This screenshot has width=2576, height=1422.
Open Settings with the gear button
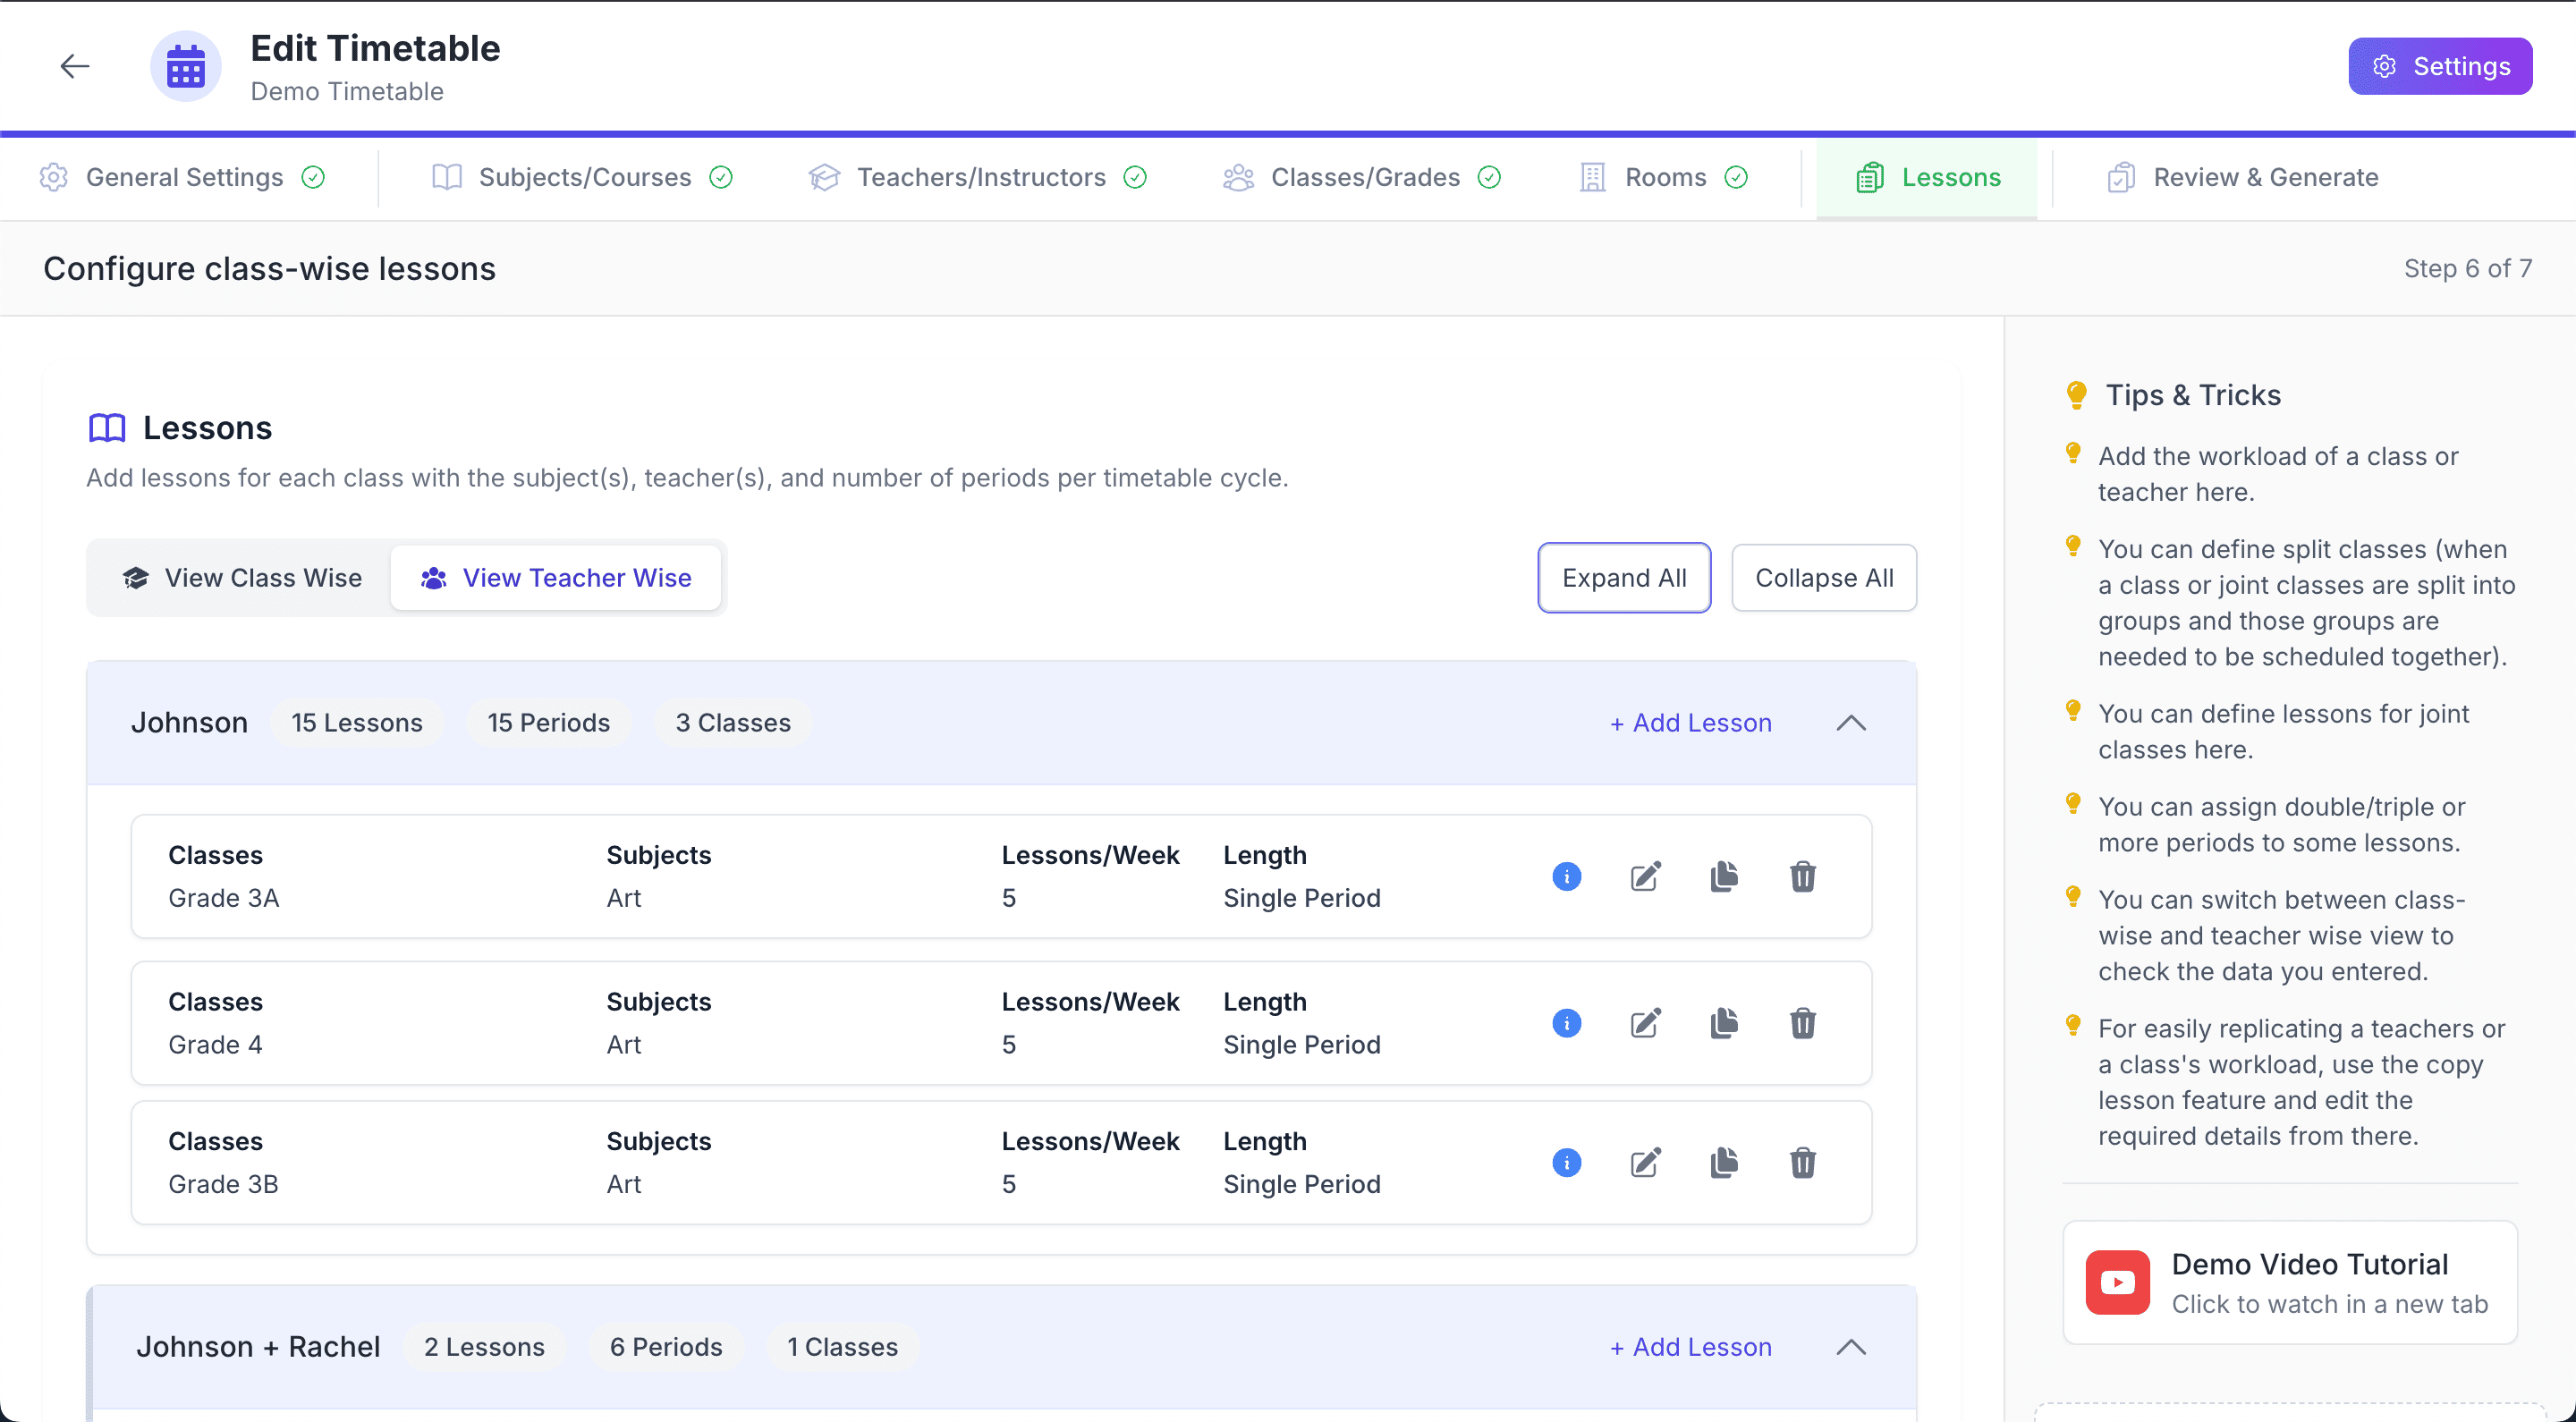(x=2440, y=67)
